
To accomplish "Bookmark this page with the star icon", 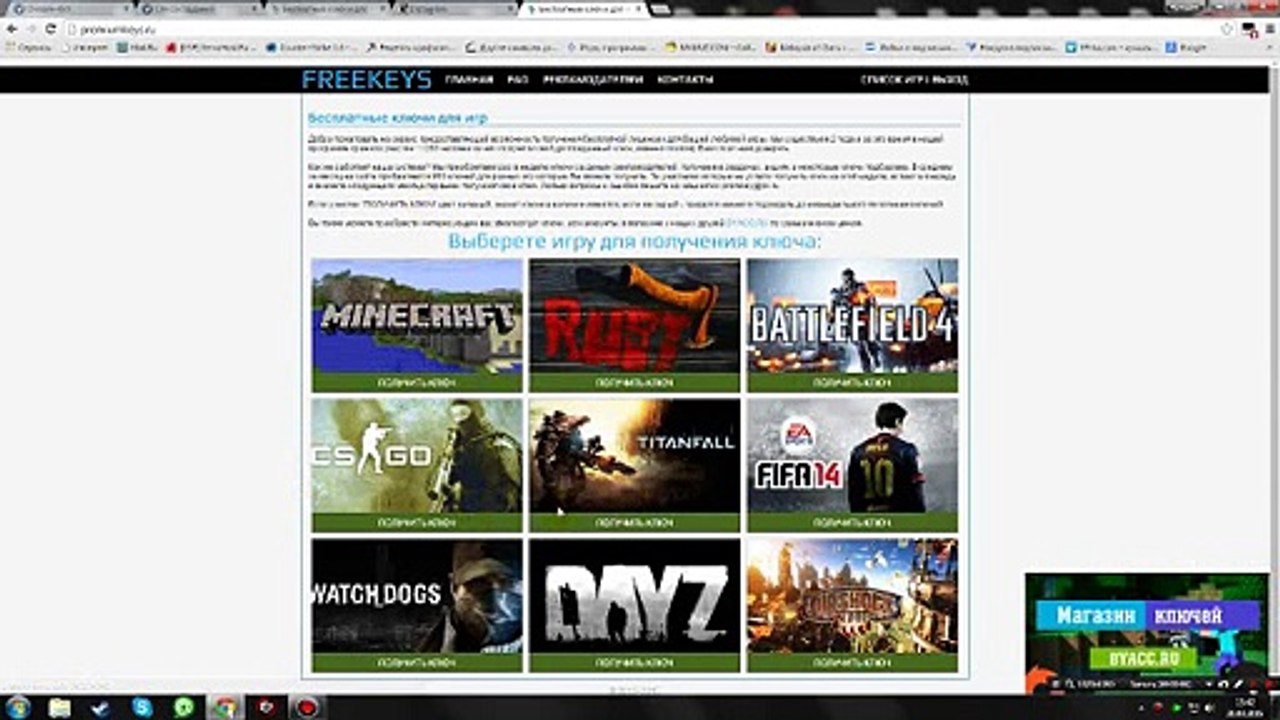I will 1227,29.
